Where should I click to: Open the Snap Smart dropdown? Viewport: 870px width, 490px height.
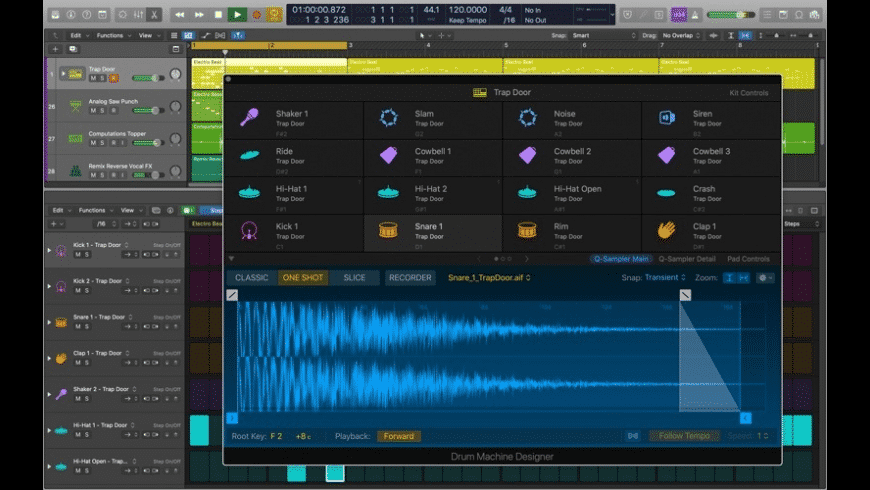click(x=604, y=36)
